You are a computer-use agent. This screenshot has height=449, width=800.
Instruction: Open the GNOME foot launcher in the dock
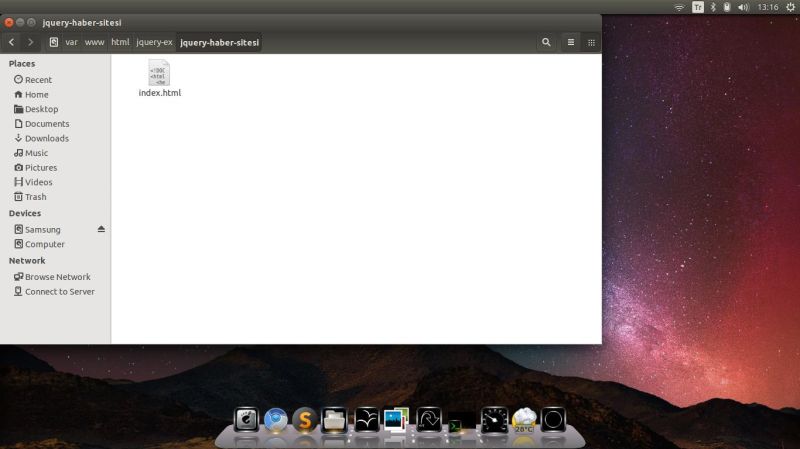click(246, 420)
